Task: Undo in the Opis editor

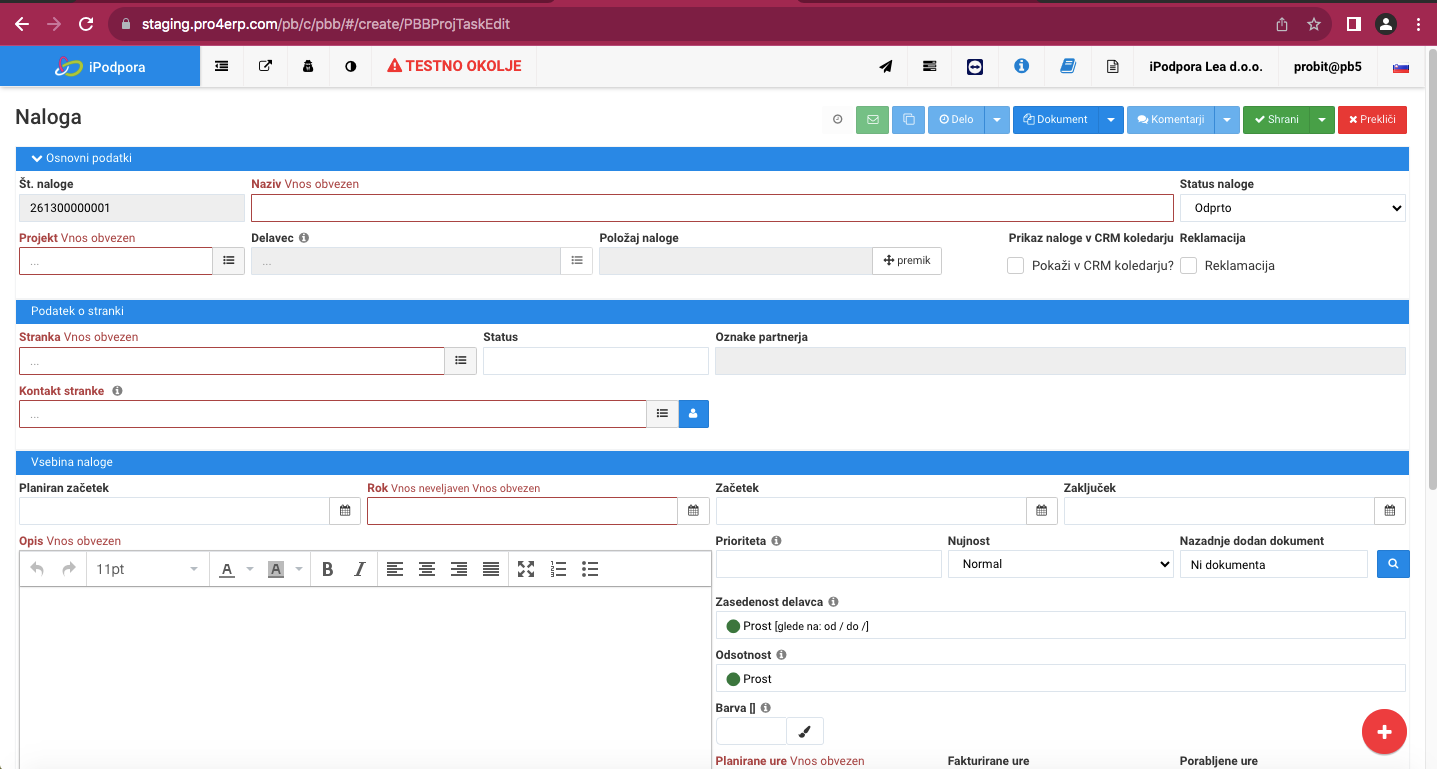Action: [37, 569]
